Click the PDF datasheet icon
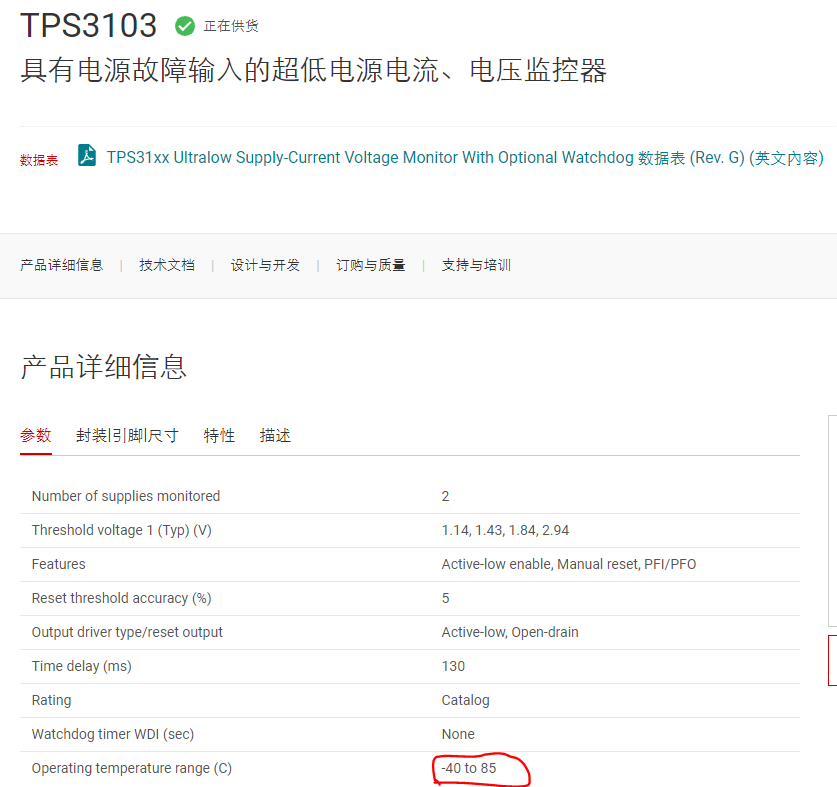Screen dimensions: 837x787 tap(87, 155)
